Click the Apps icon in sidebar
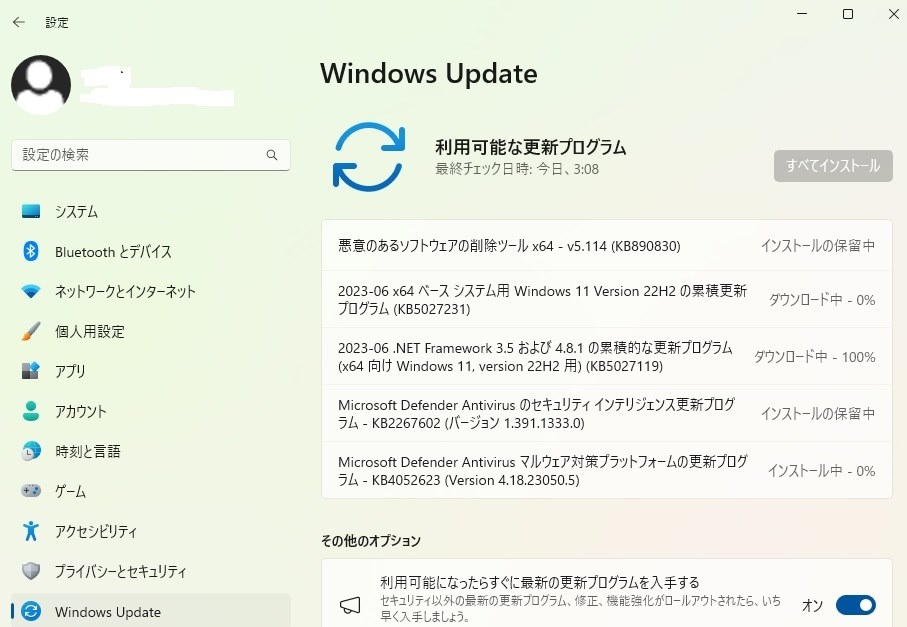The width and height of the screenshot is (907, 627). (x=31, y=370)
